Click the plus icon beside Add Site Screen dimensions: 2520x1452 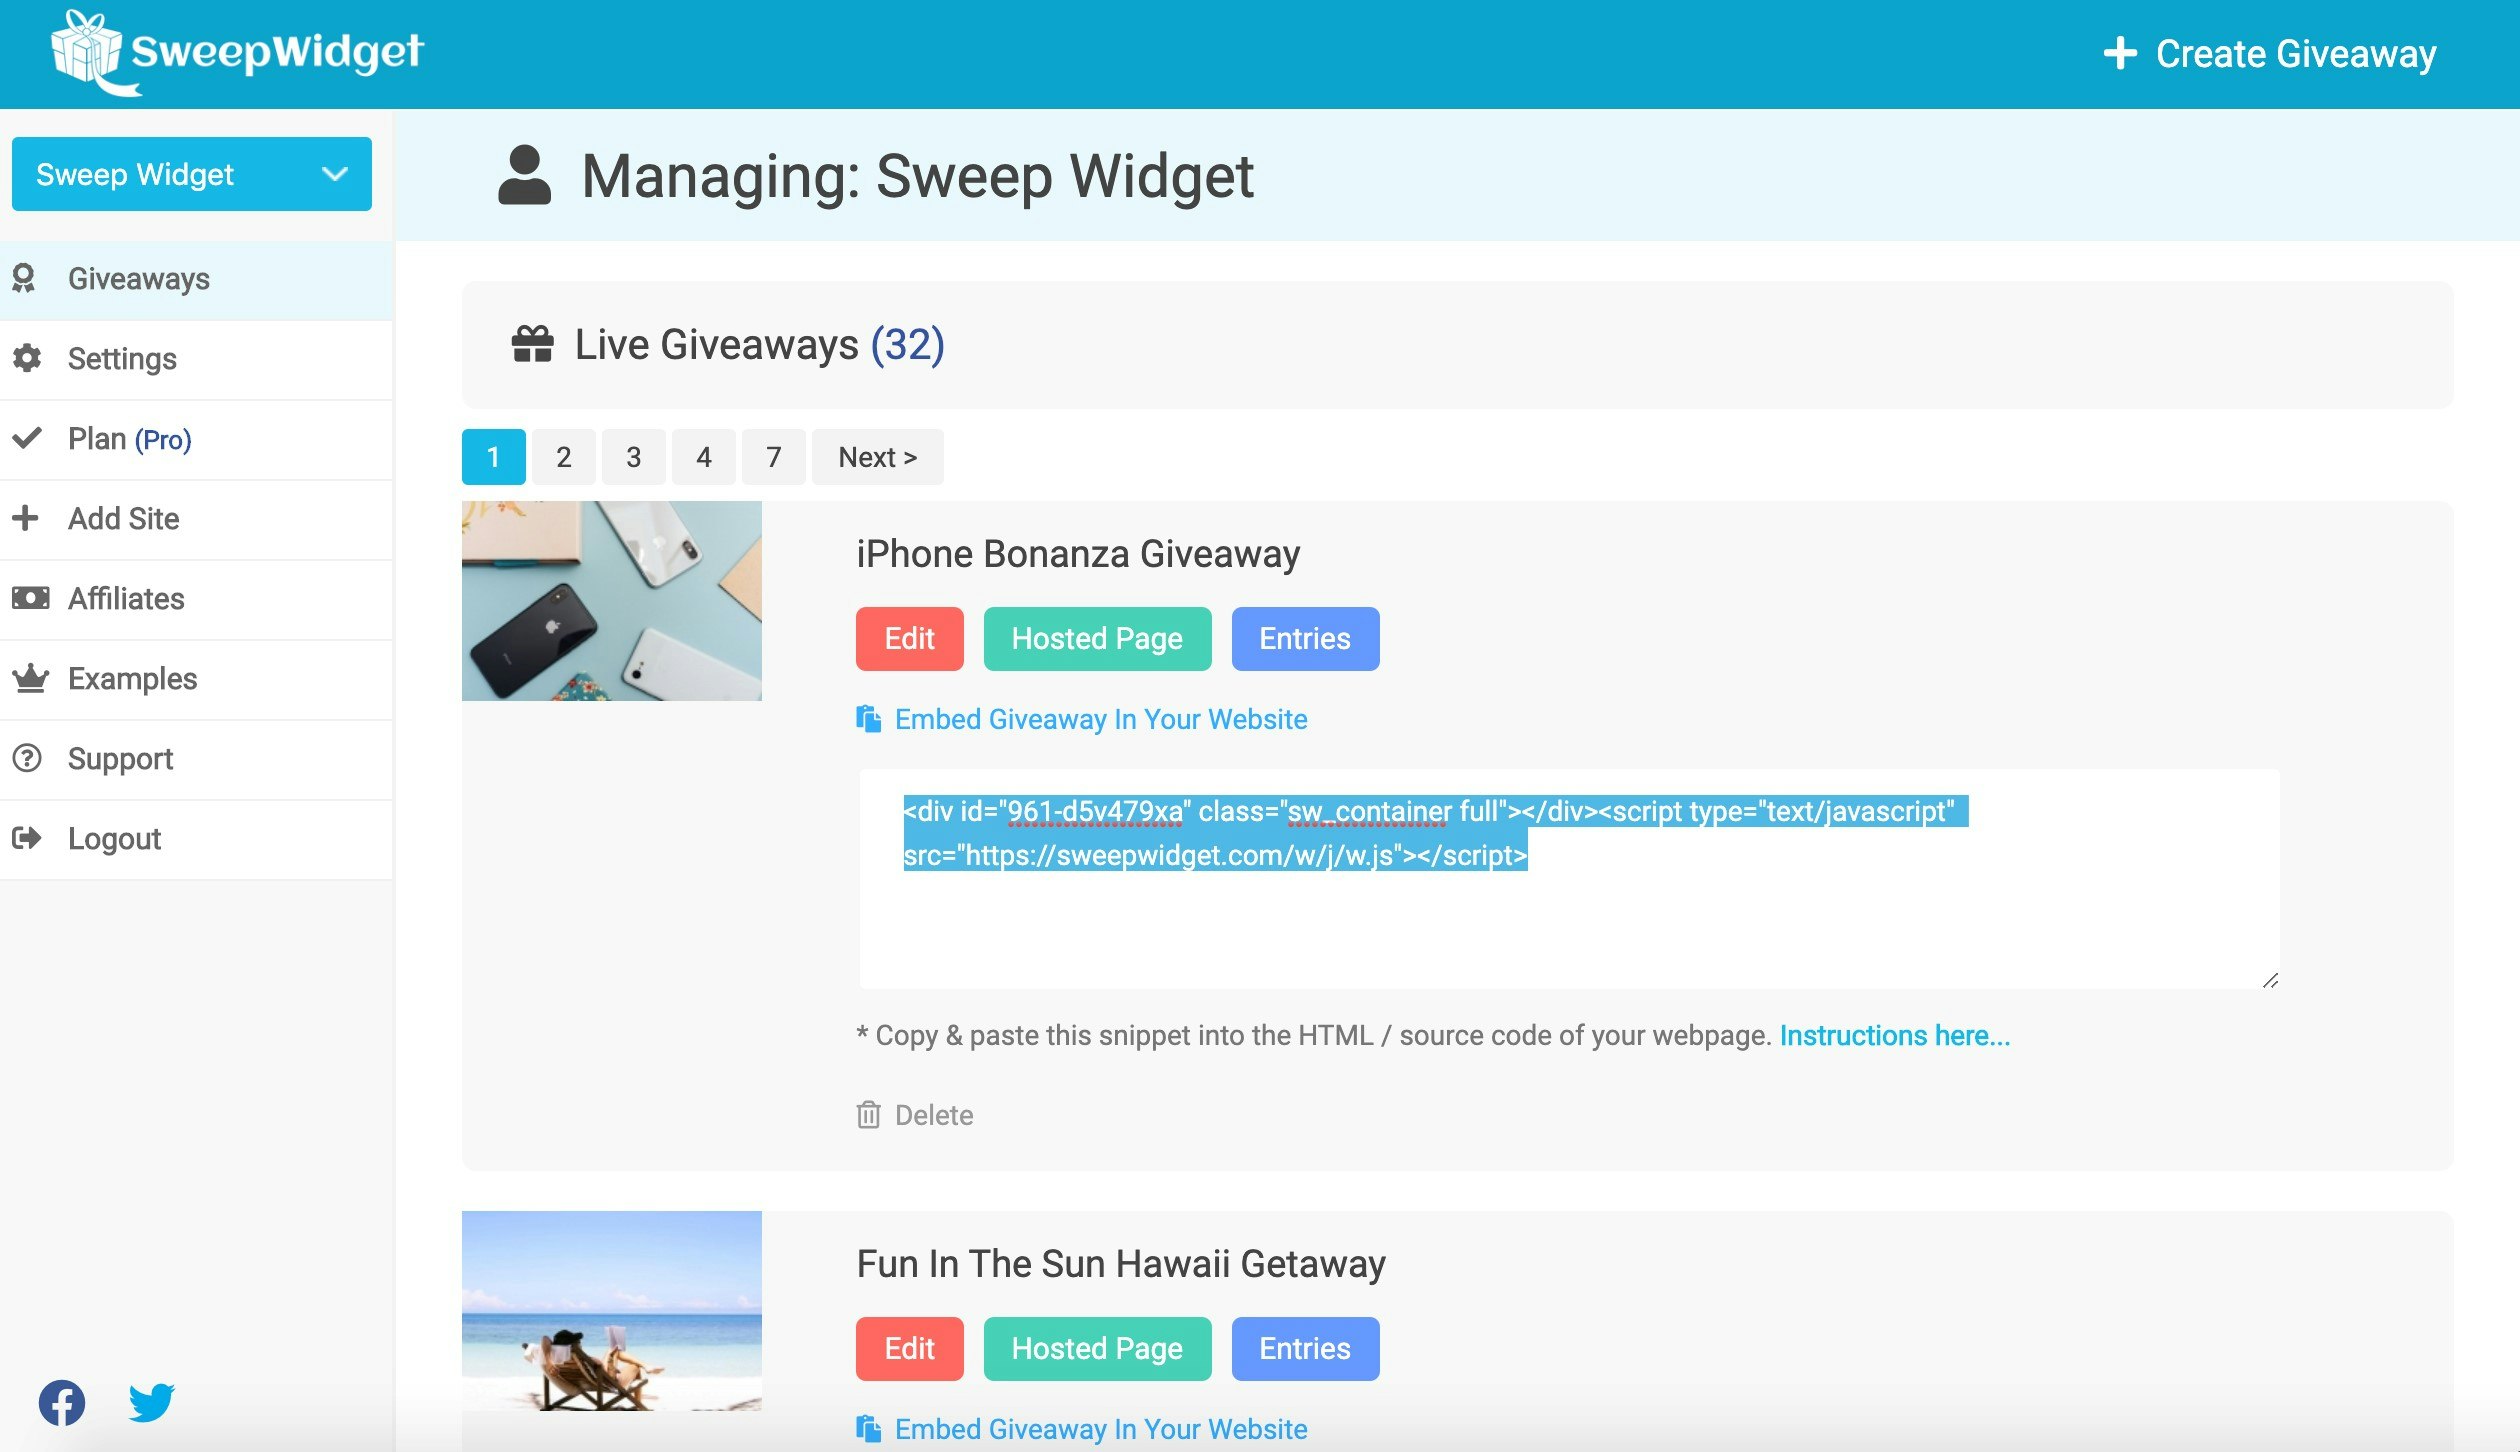27,518
